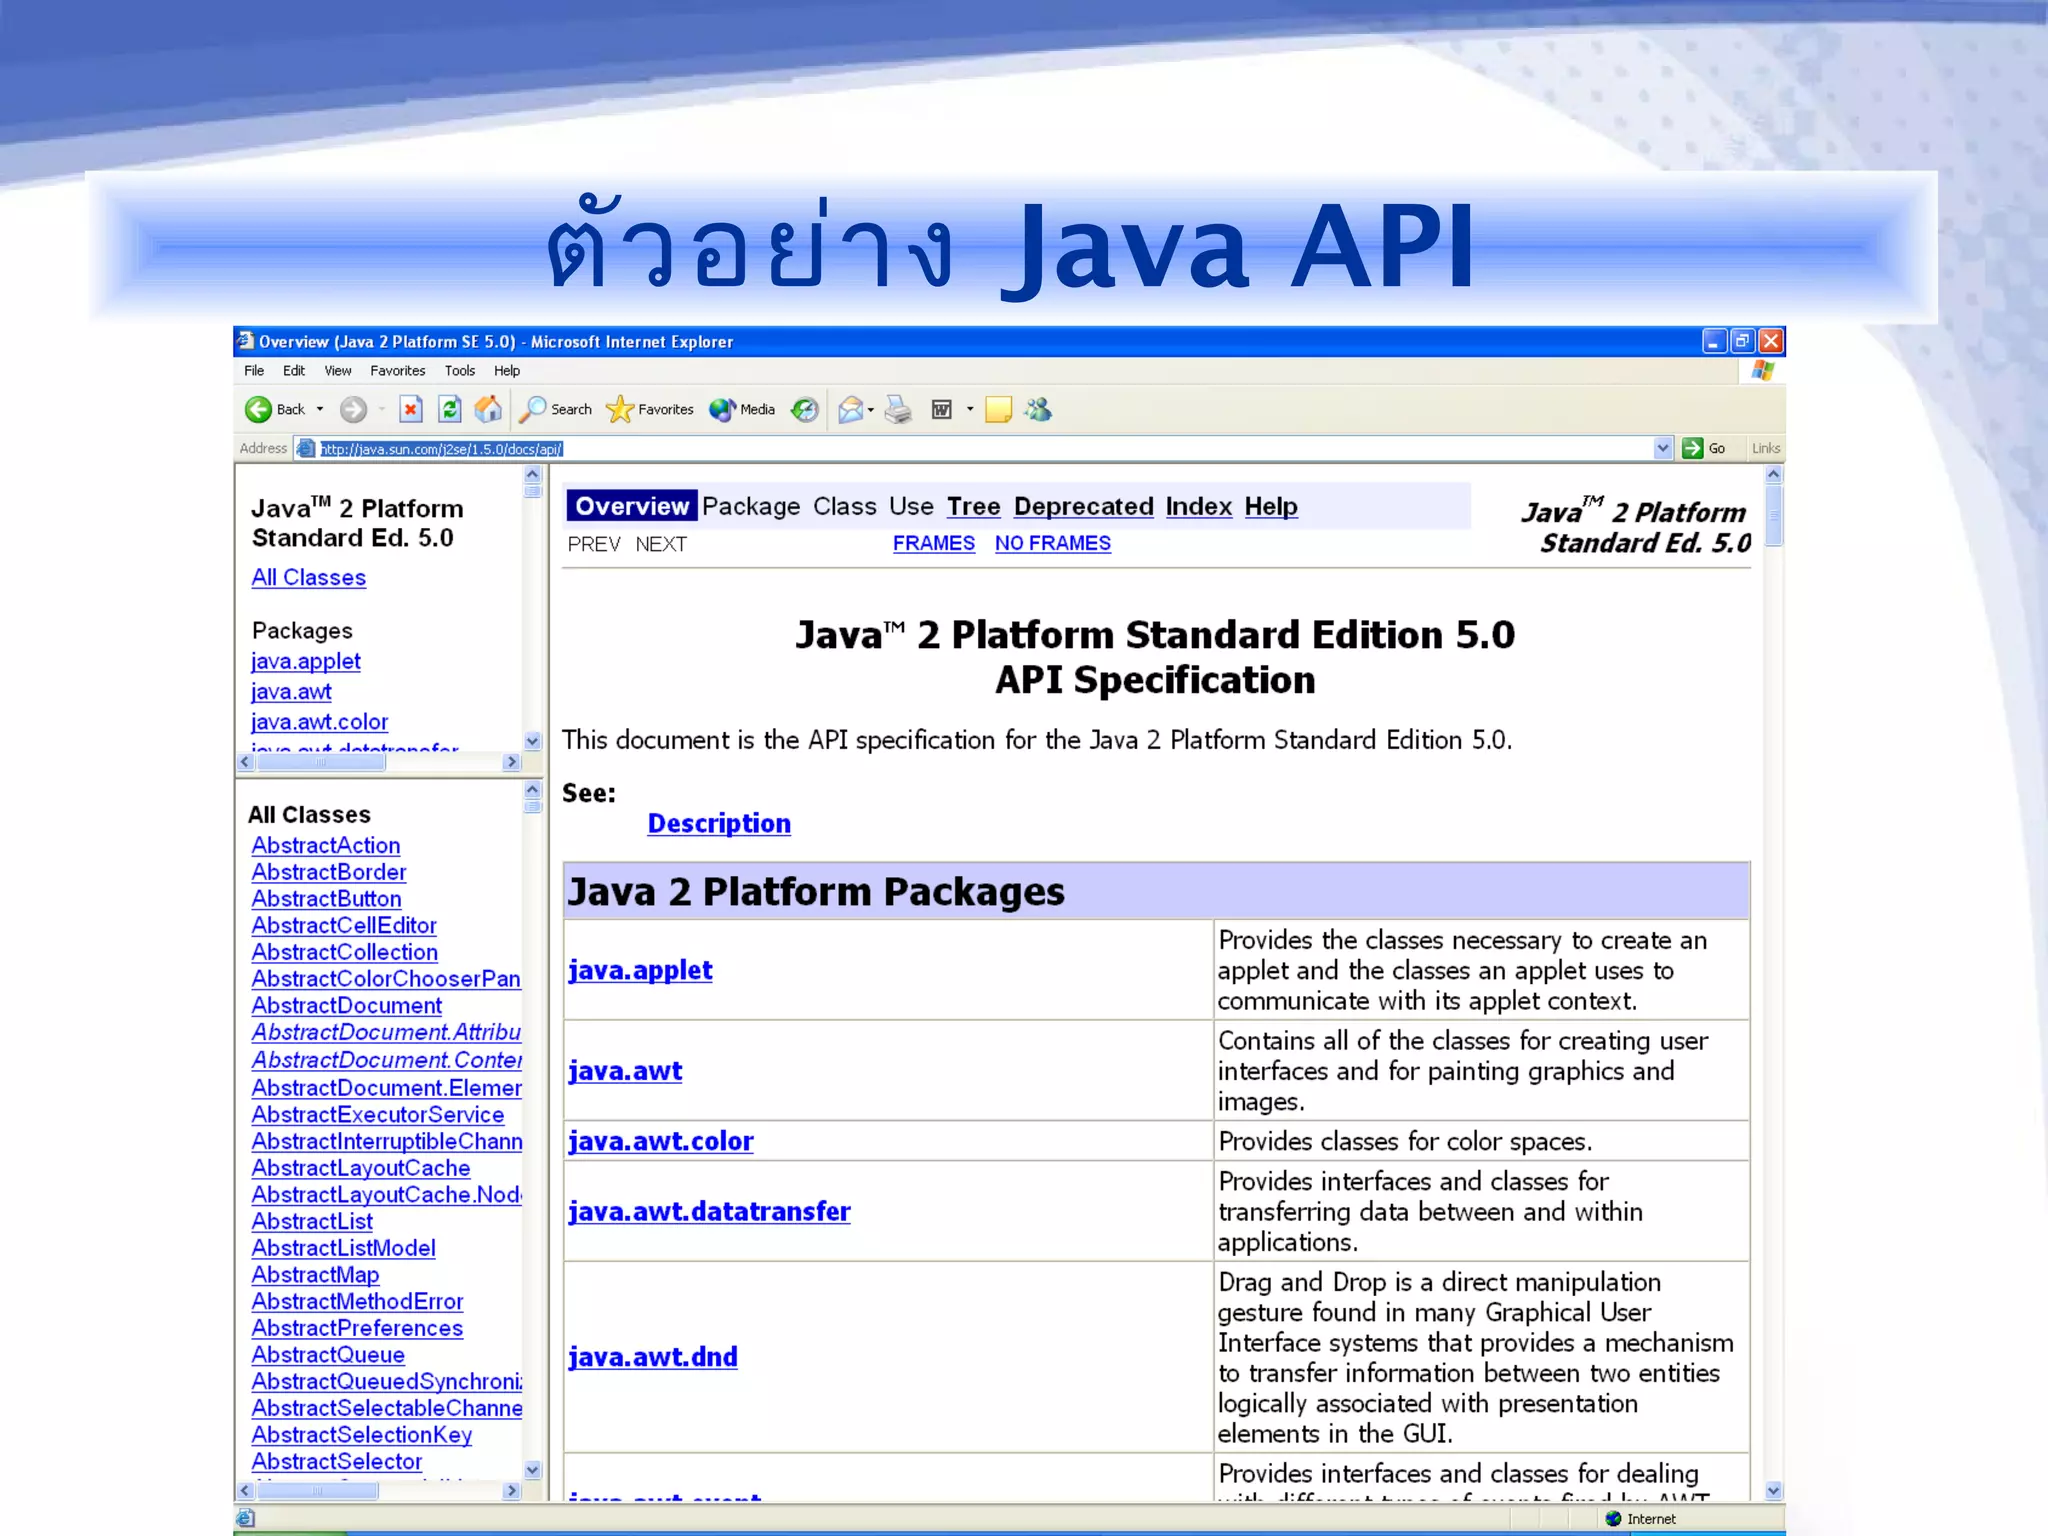2048x1536 pixels.
Task: Expand the Mail button dropdown arrow
Action: click(x=871, y=409)
